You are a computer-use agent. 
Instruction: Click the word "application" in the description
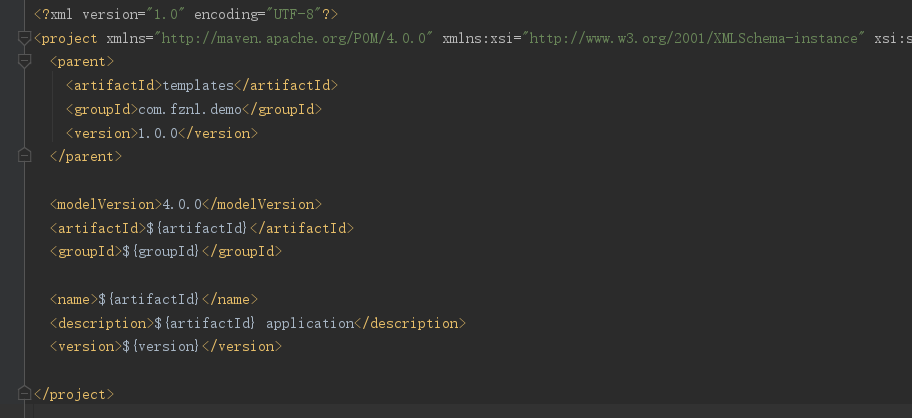310,323
